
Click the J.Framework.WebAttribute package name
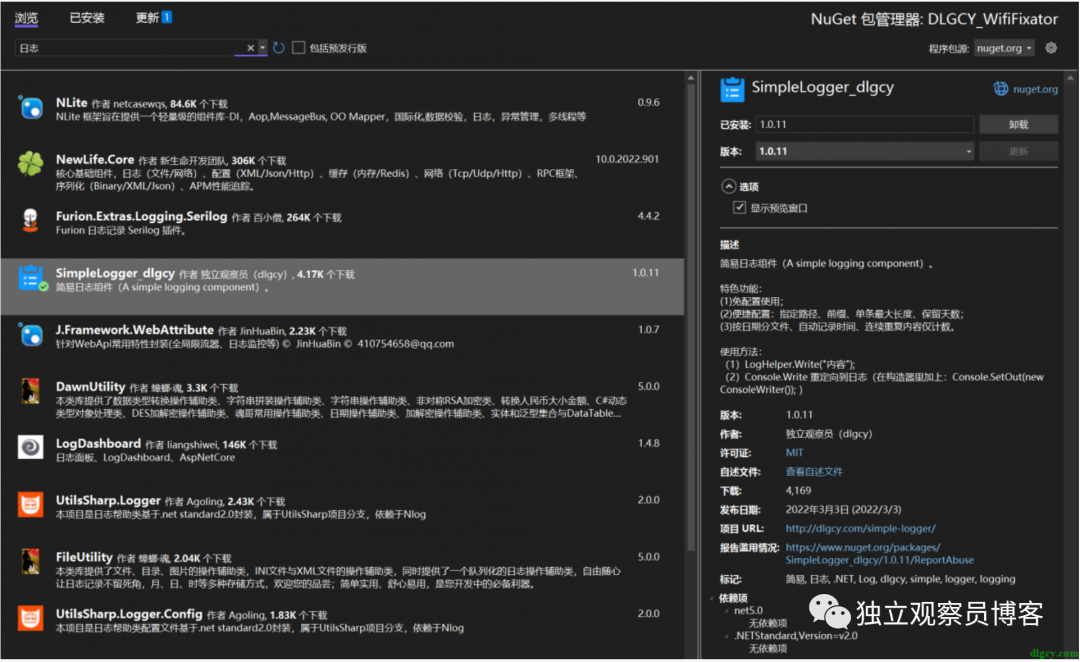click(135, 330)
